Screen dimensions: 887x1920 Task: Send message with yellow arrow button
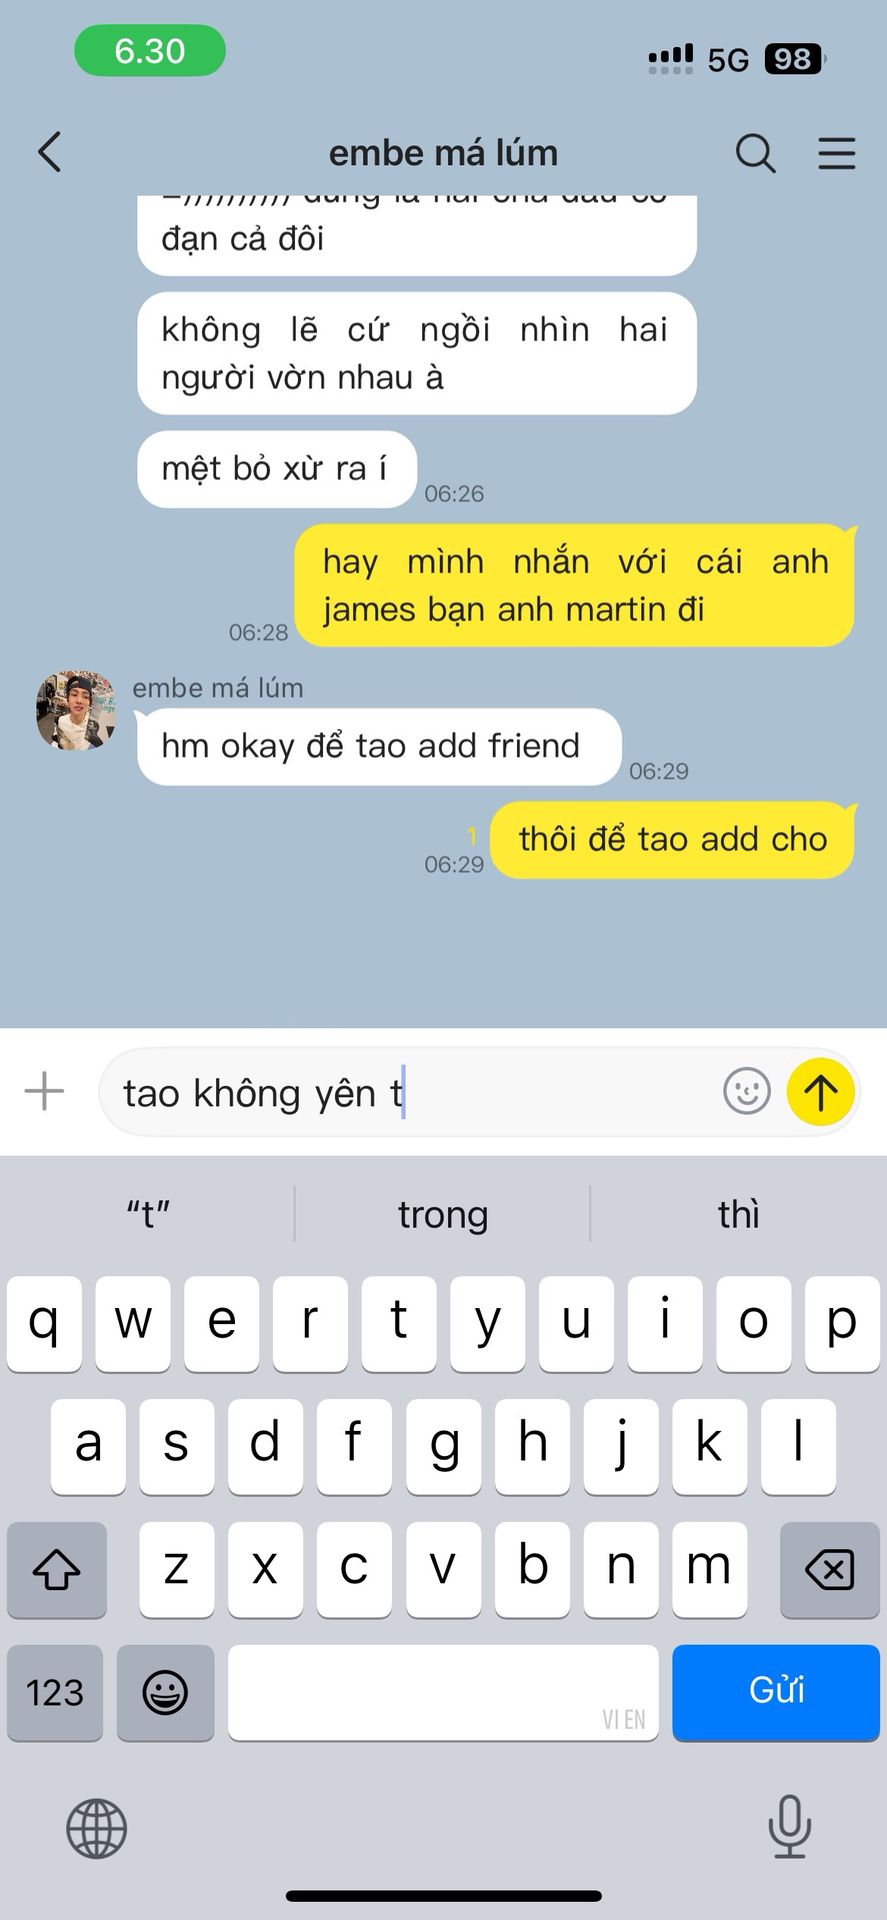click(x=821, y=1091)
